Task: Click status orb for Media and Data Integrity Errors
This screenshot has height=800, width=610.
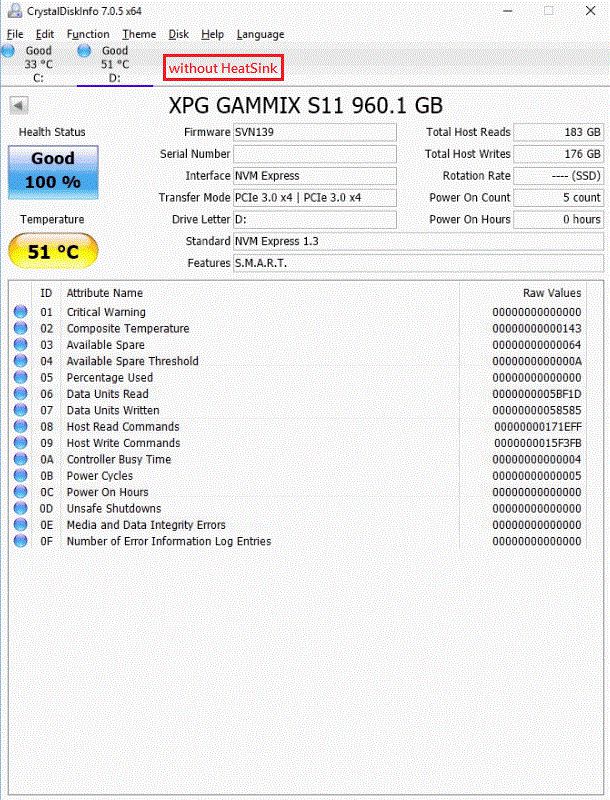Action: (20, 524)
